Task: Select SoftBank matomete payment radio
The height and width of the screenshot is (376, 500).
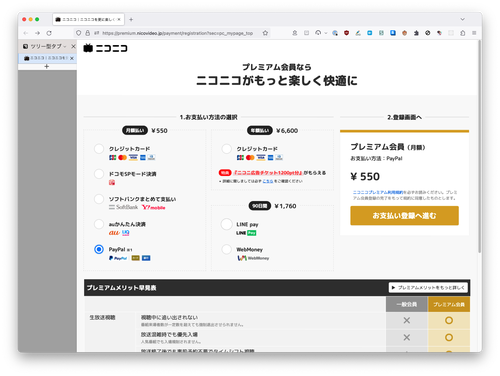Action: click(x=99, y=199)
